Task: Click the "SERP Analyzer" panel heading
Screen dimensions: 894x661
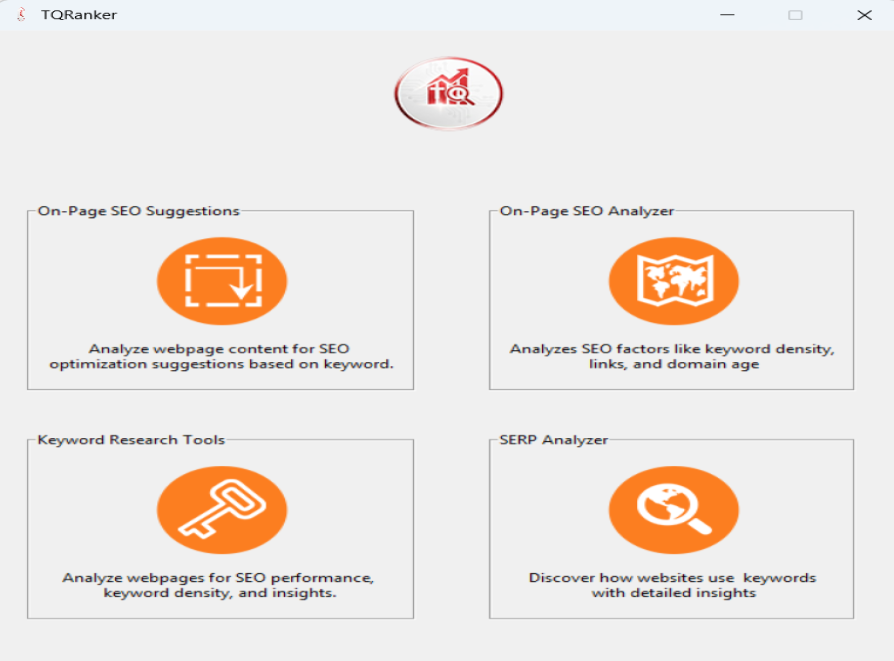Action: point(553,440)
